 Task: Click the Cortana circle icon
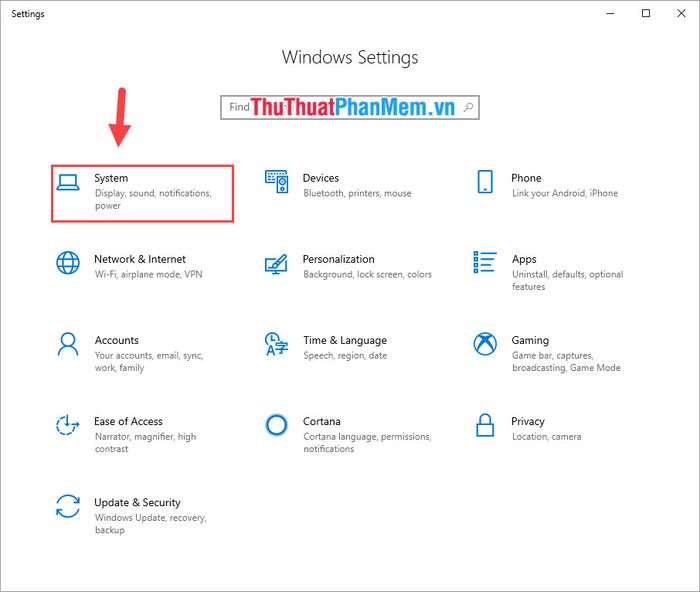click(x=276, y=425)
